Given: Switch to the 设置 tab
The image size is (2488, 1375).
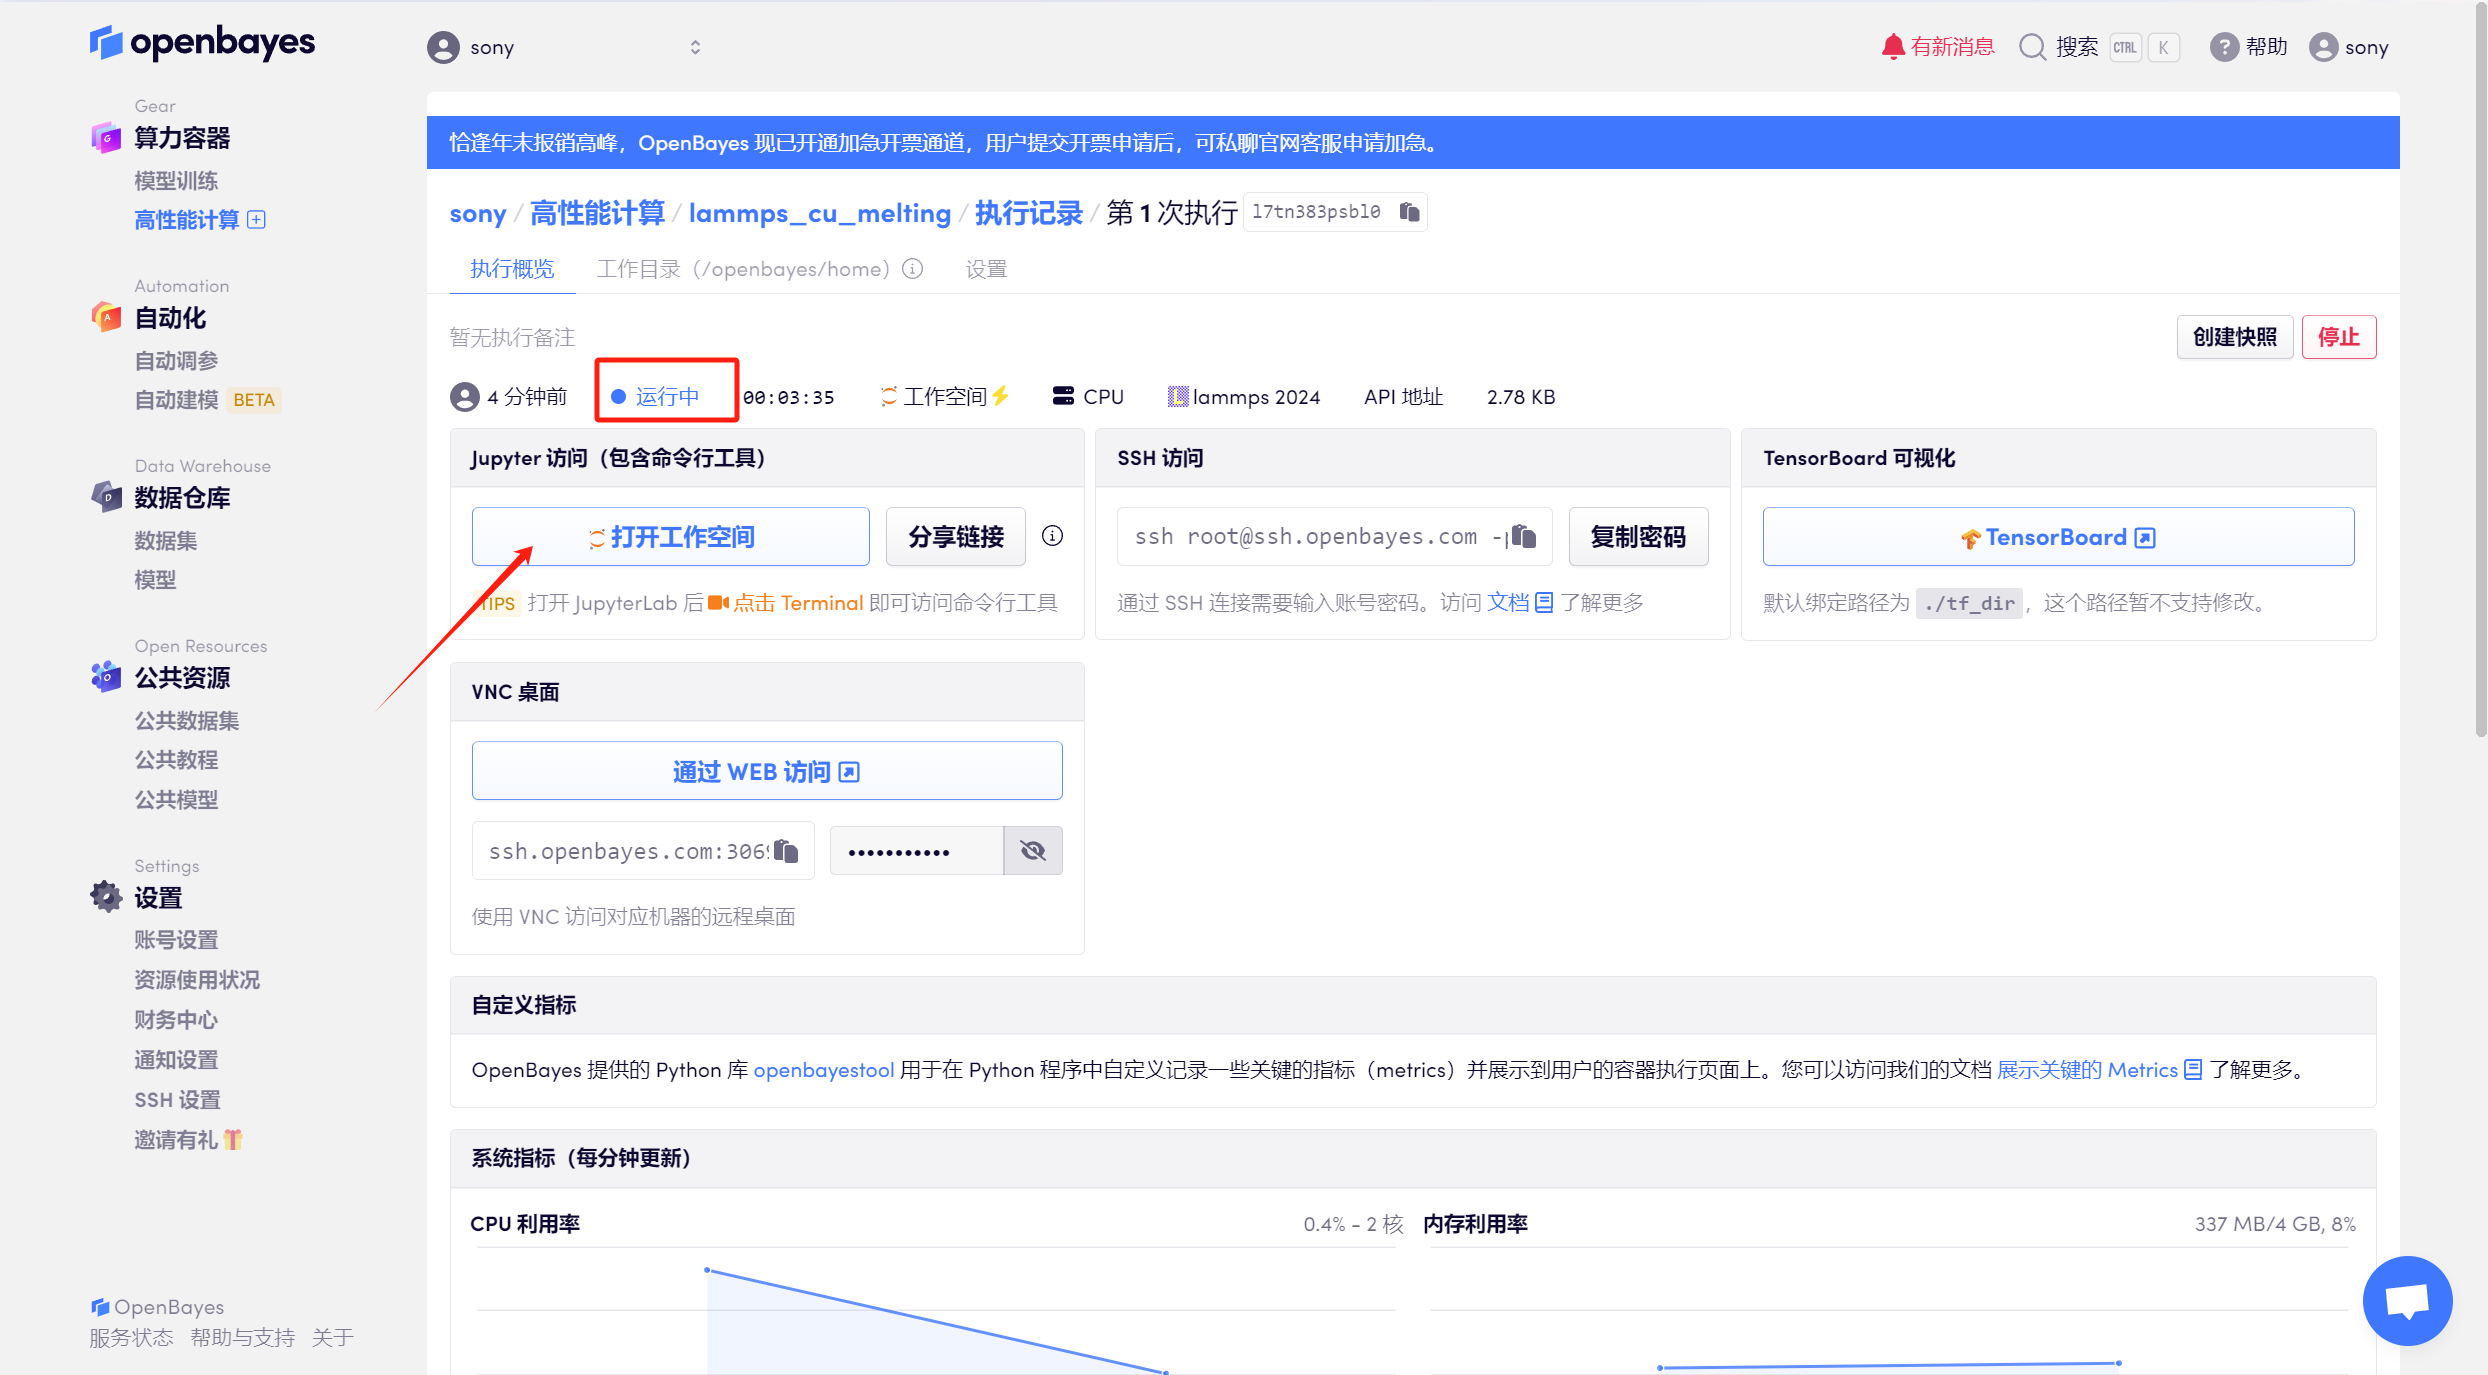Looking at the screenshot, I should click(x=986, y=269).
